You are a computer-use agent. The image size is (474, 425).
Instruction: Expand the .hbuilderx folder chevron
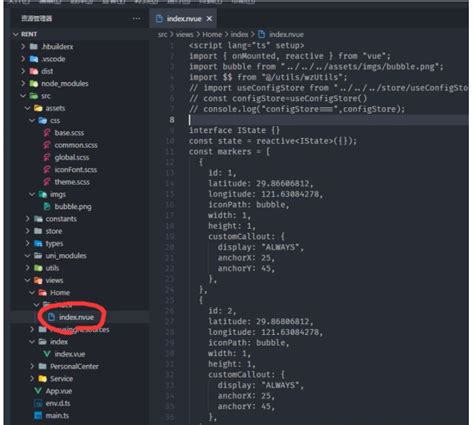pos(23,47)
